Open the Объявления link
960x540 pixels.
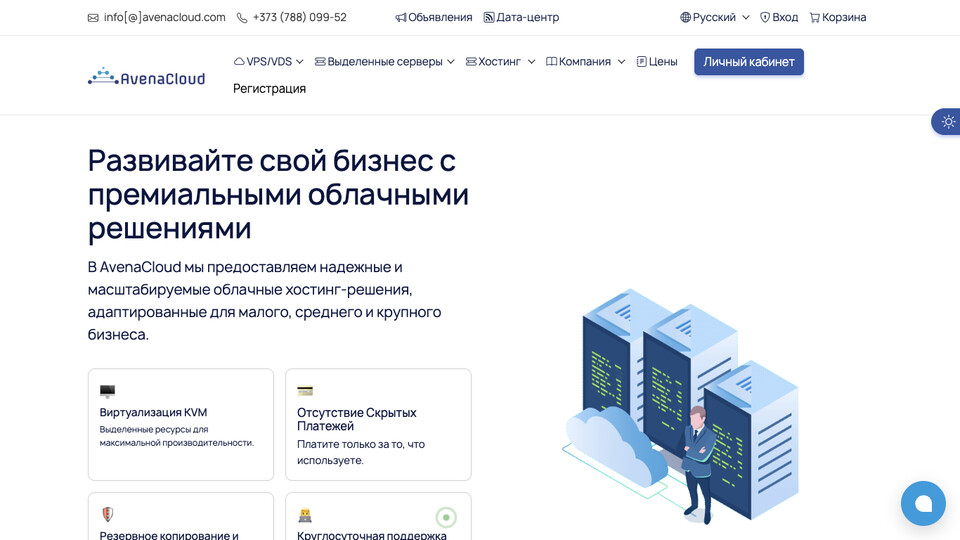(433, 18)
